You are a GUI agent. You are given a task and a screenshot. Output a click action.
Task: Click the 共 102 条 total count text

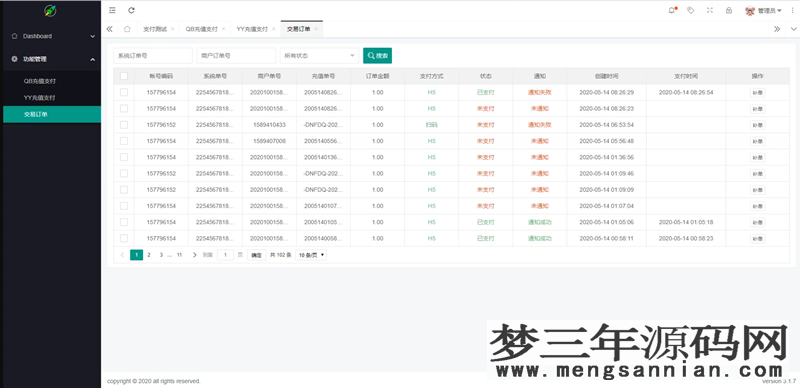coord(280,255)
